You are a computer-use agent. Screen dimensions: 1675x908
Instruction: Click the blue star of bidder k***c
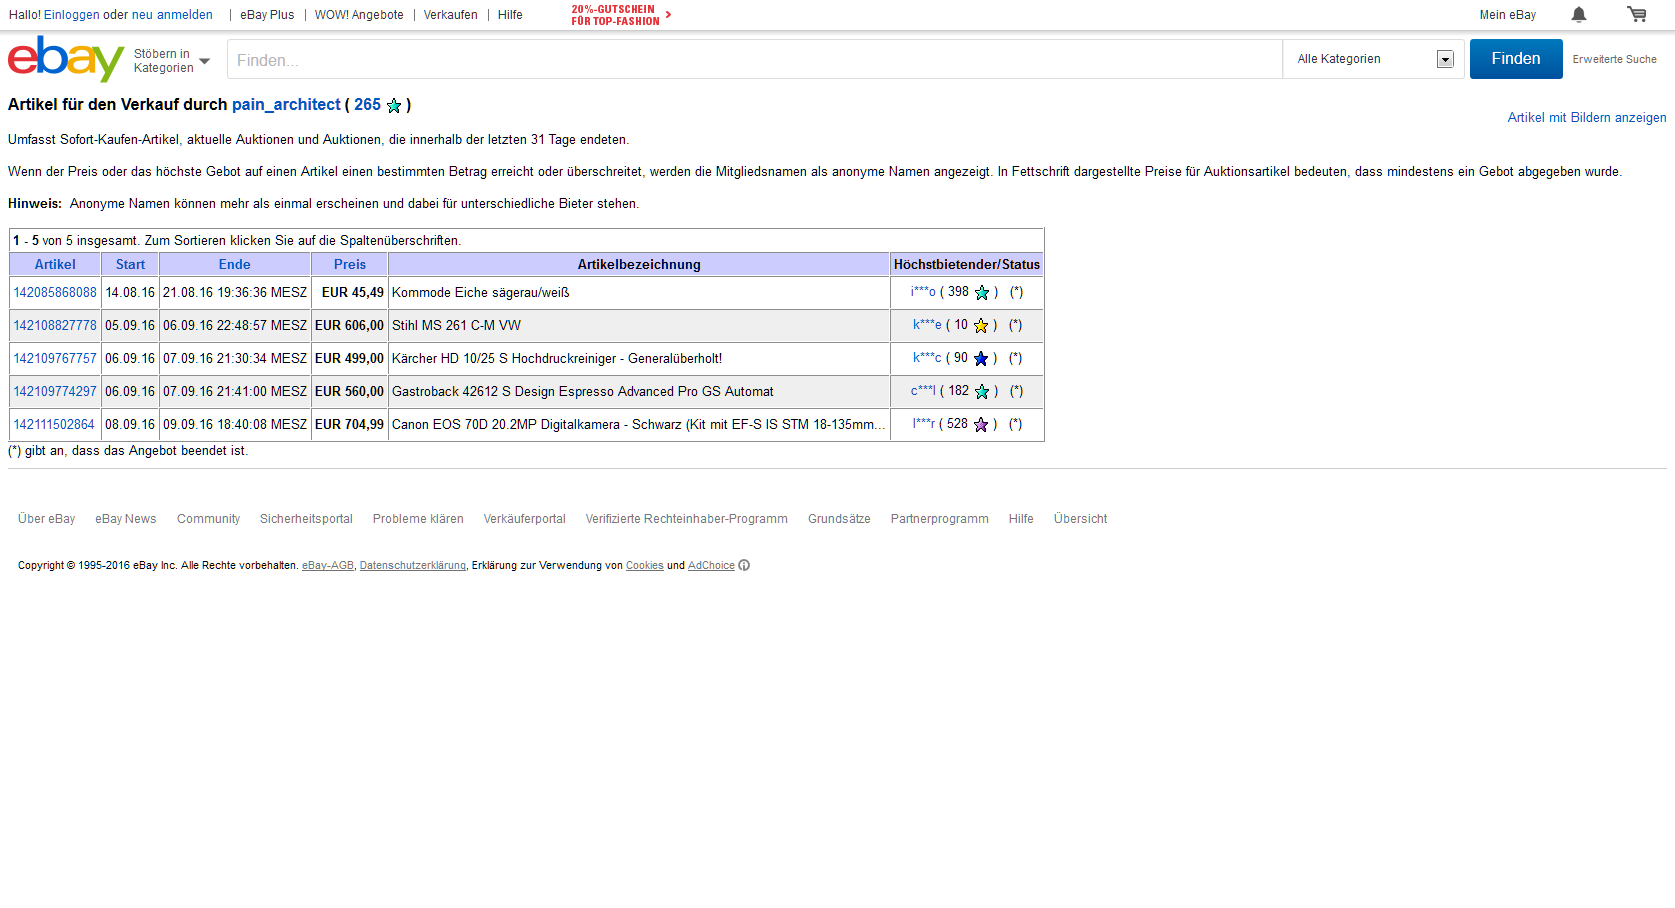tap(981, 359)
